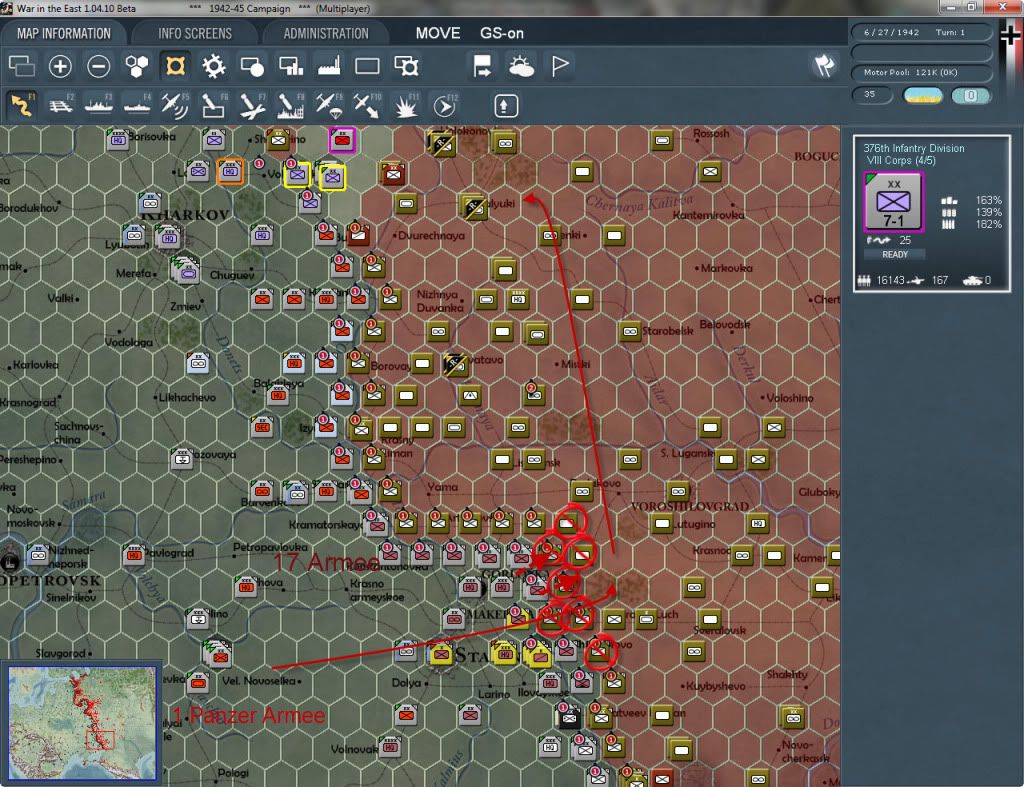Click the German cross flag emblem
Image resolution: width=1024 pixels, height=787 pixels.
coord(1011,36)
